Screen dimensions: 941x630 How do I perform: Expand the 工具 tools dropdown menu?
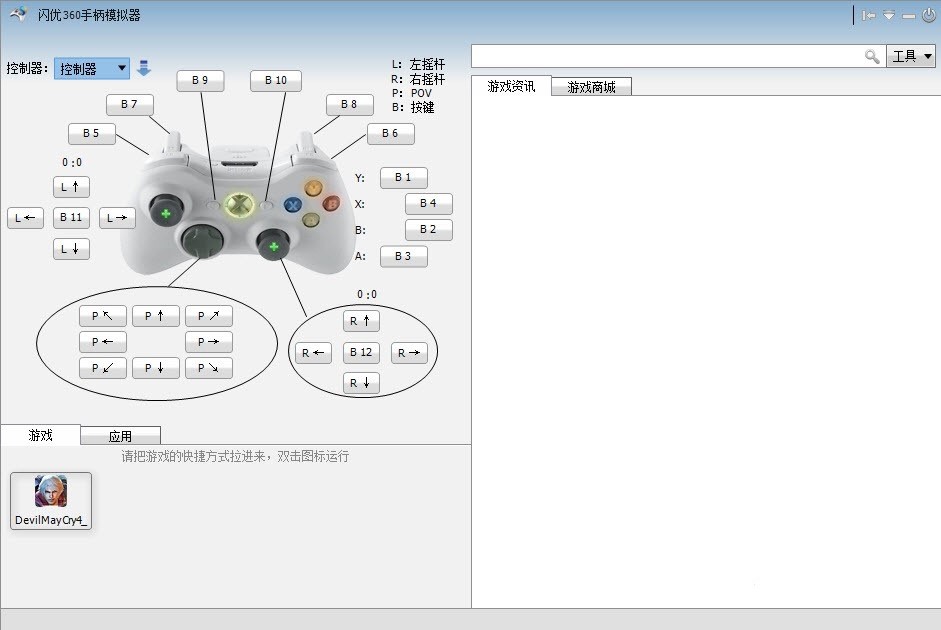click(x=911, y=56)
